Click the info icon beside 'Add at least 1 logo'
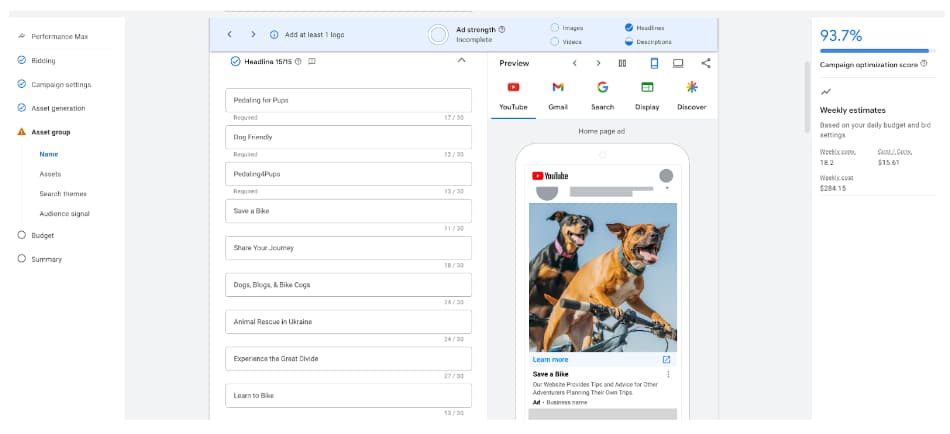This screenshot has width=950, height=434. click(274, 35)
